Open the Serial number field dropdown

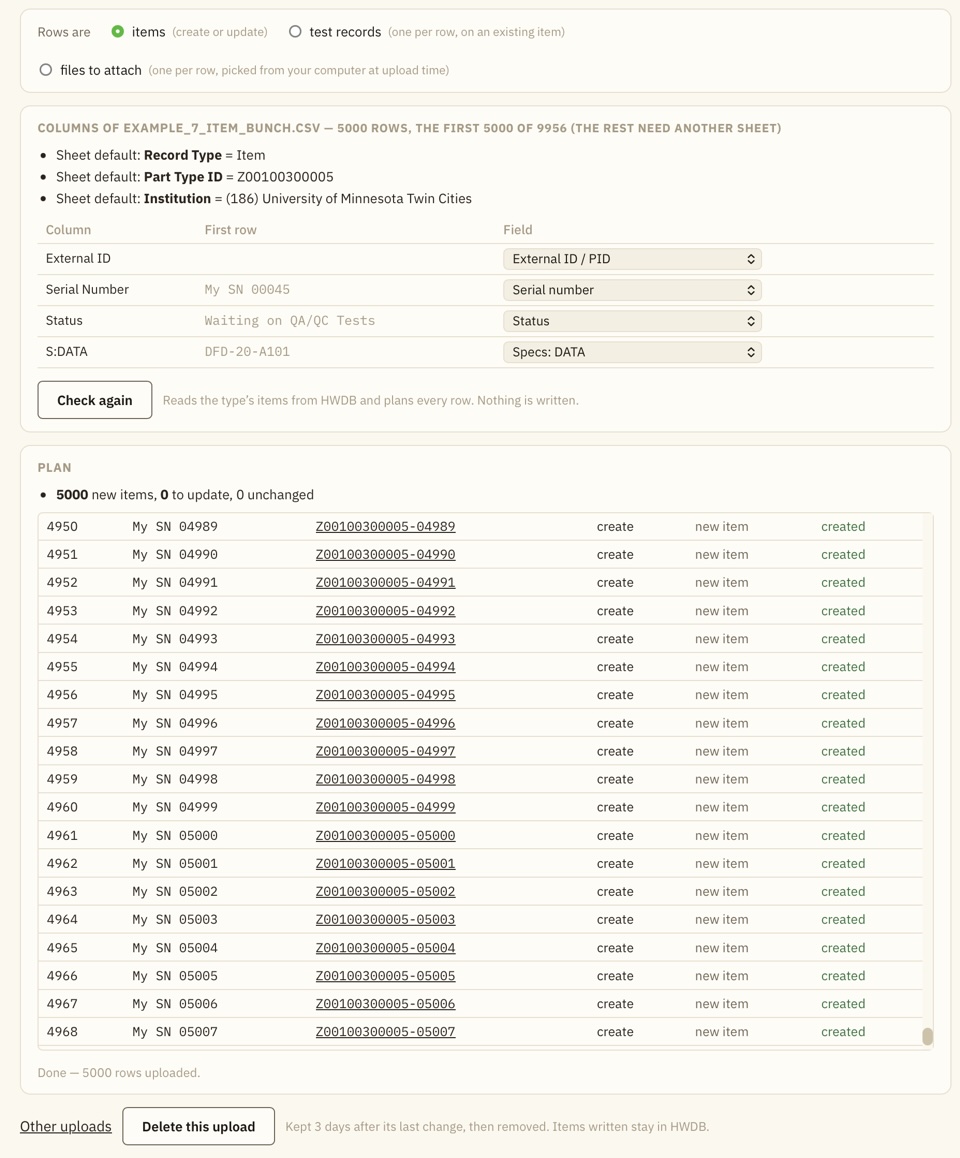632,290
